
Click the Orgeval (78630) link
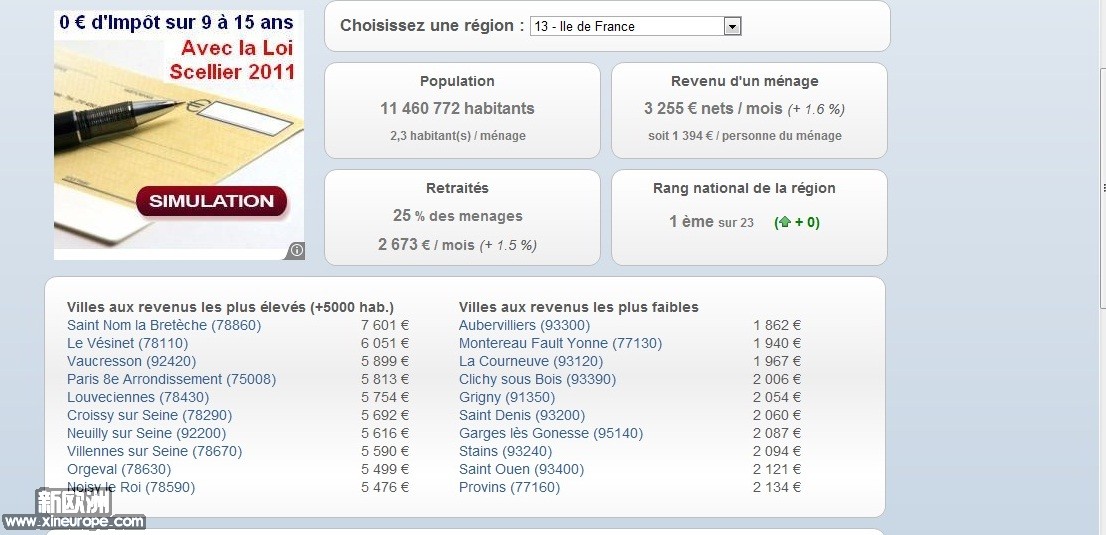pos(119,469)
